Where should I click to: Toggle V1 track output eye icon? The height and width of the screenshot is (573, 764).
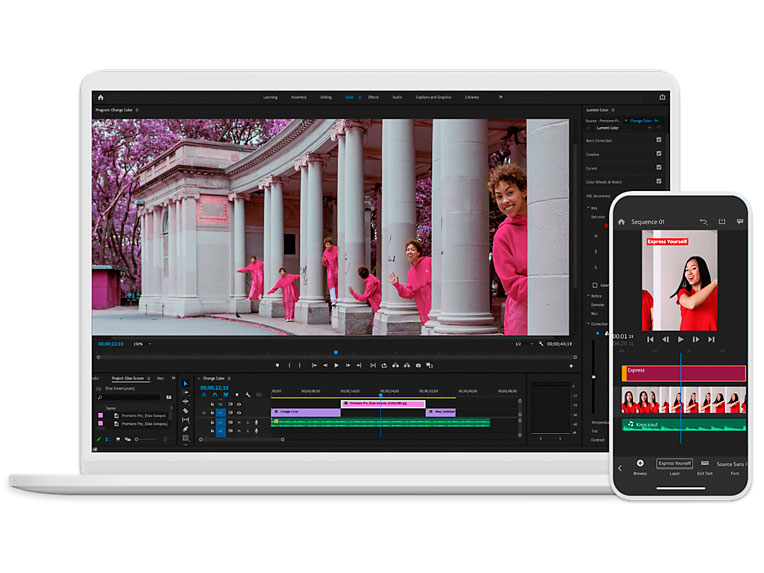coord(239,413)
